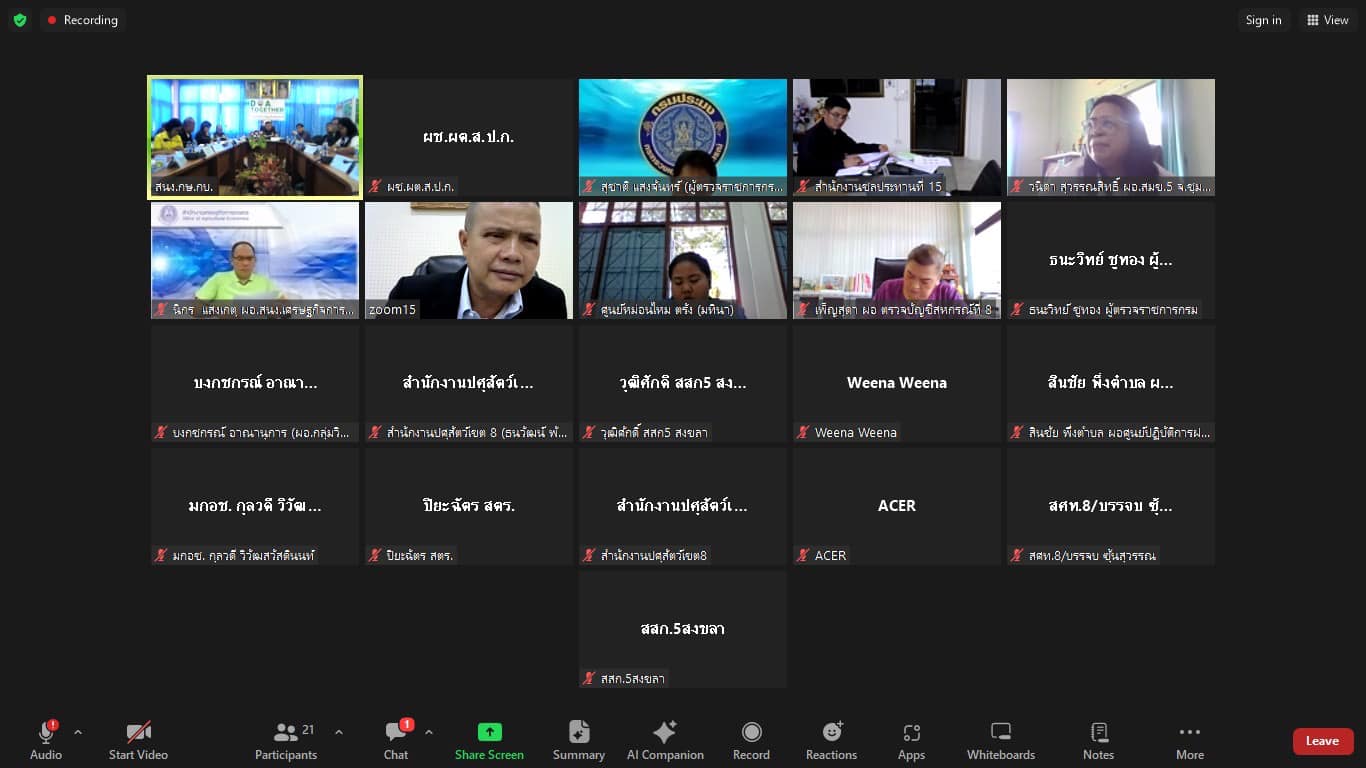Click the green encryption shield icon
The height and width of the screenshot is (768, 1366).
(20, 20)
